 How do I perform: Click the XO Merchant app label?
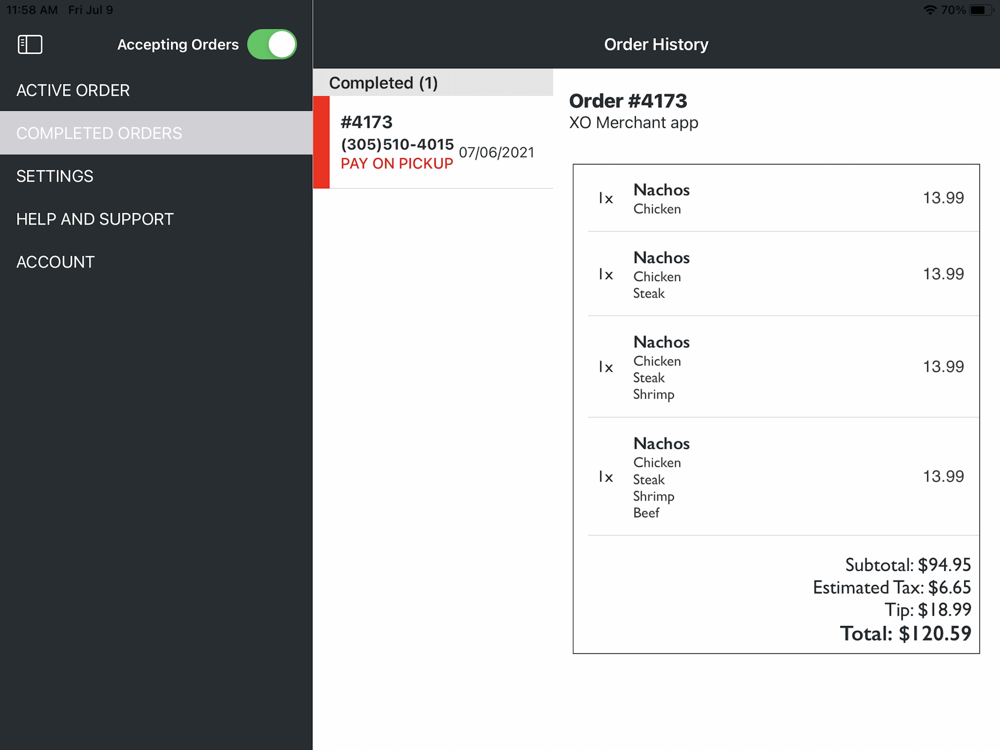pyautogui.click(x=633, y=122)
